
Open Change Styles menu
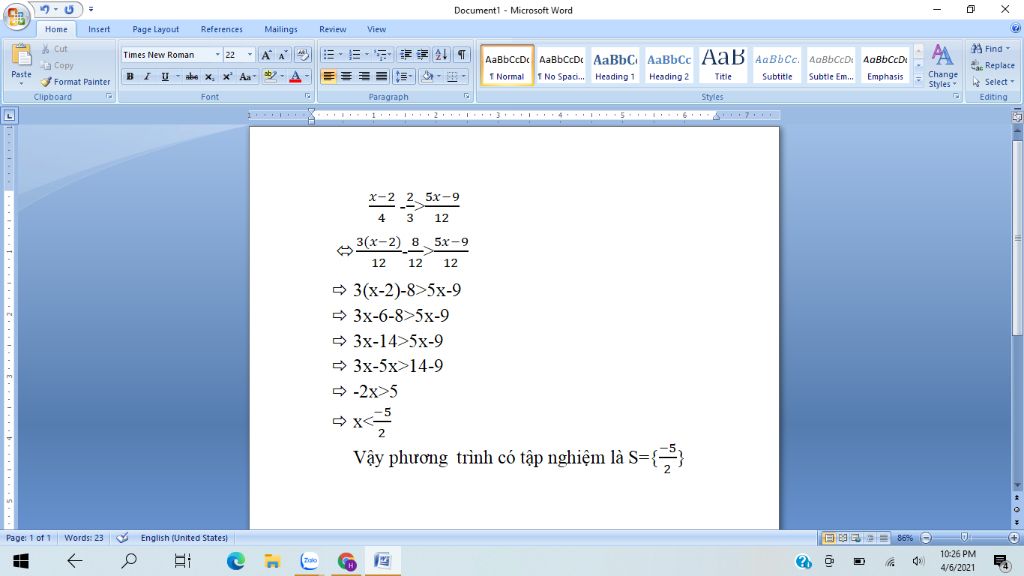[x=942, y=65]
